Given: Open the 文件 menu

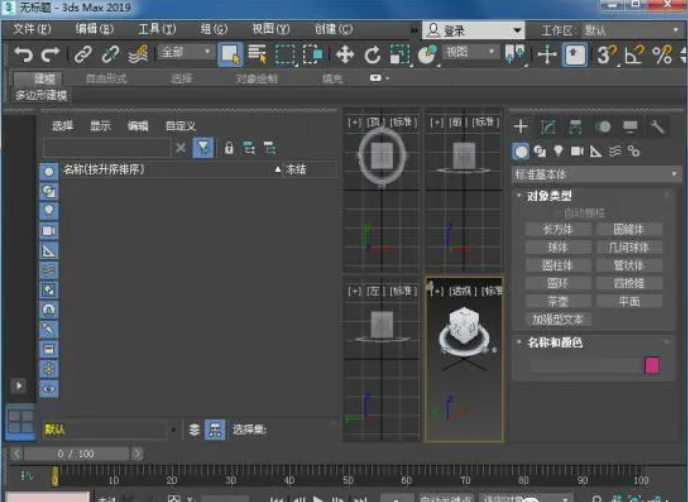Looking at the screenshot, I should tap(32, 29).
